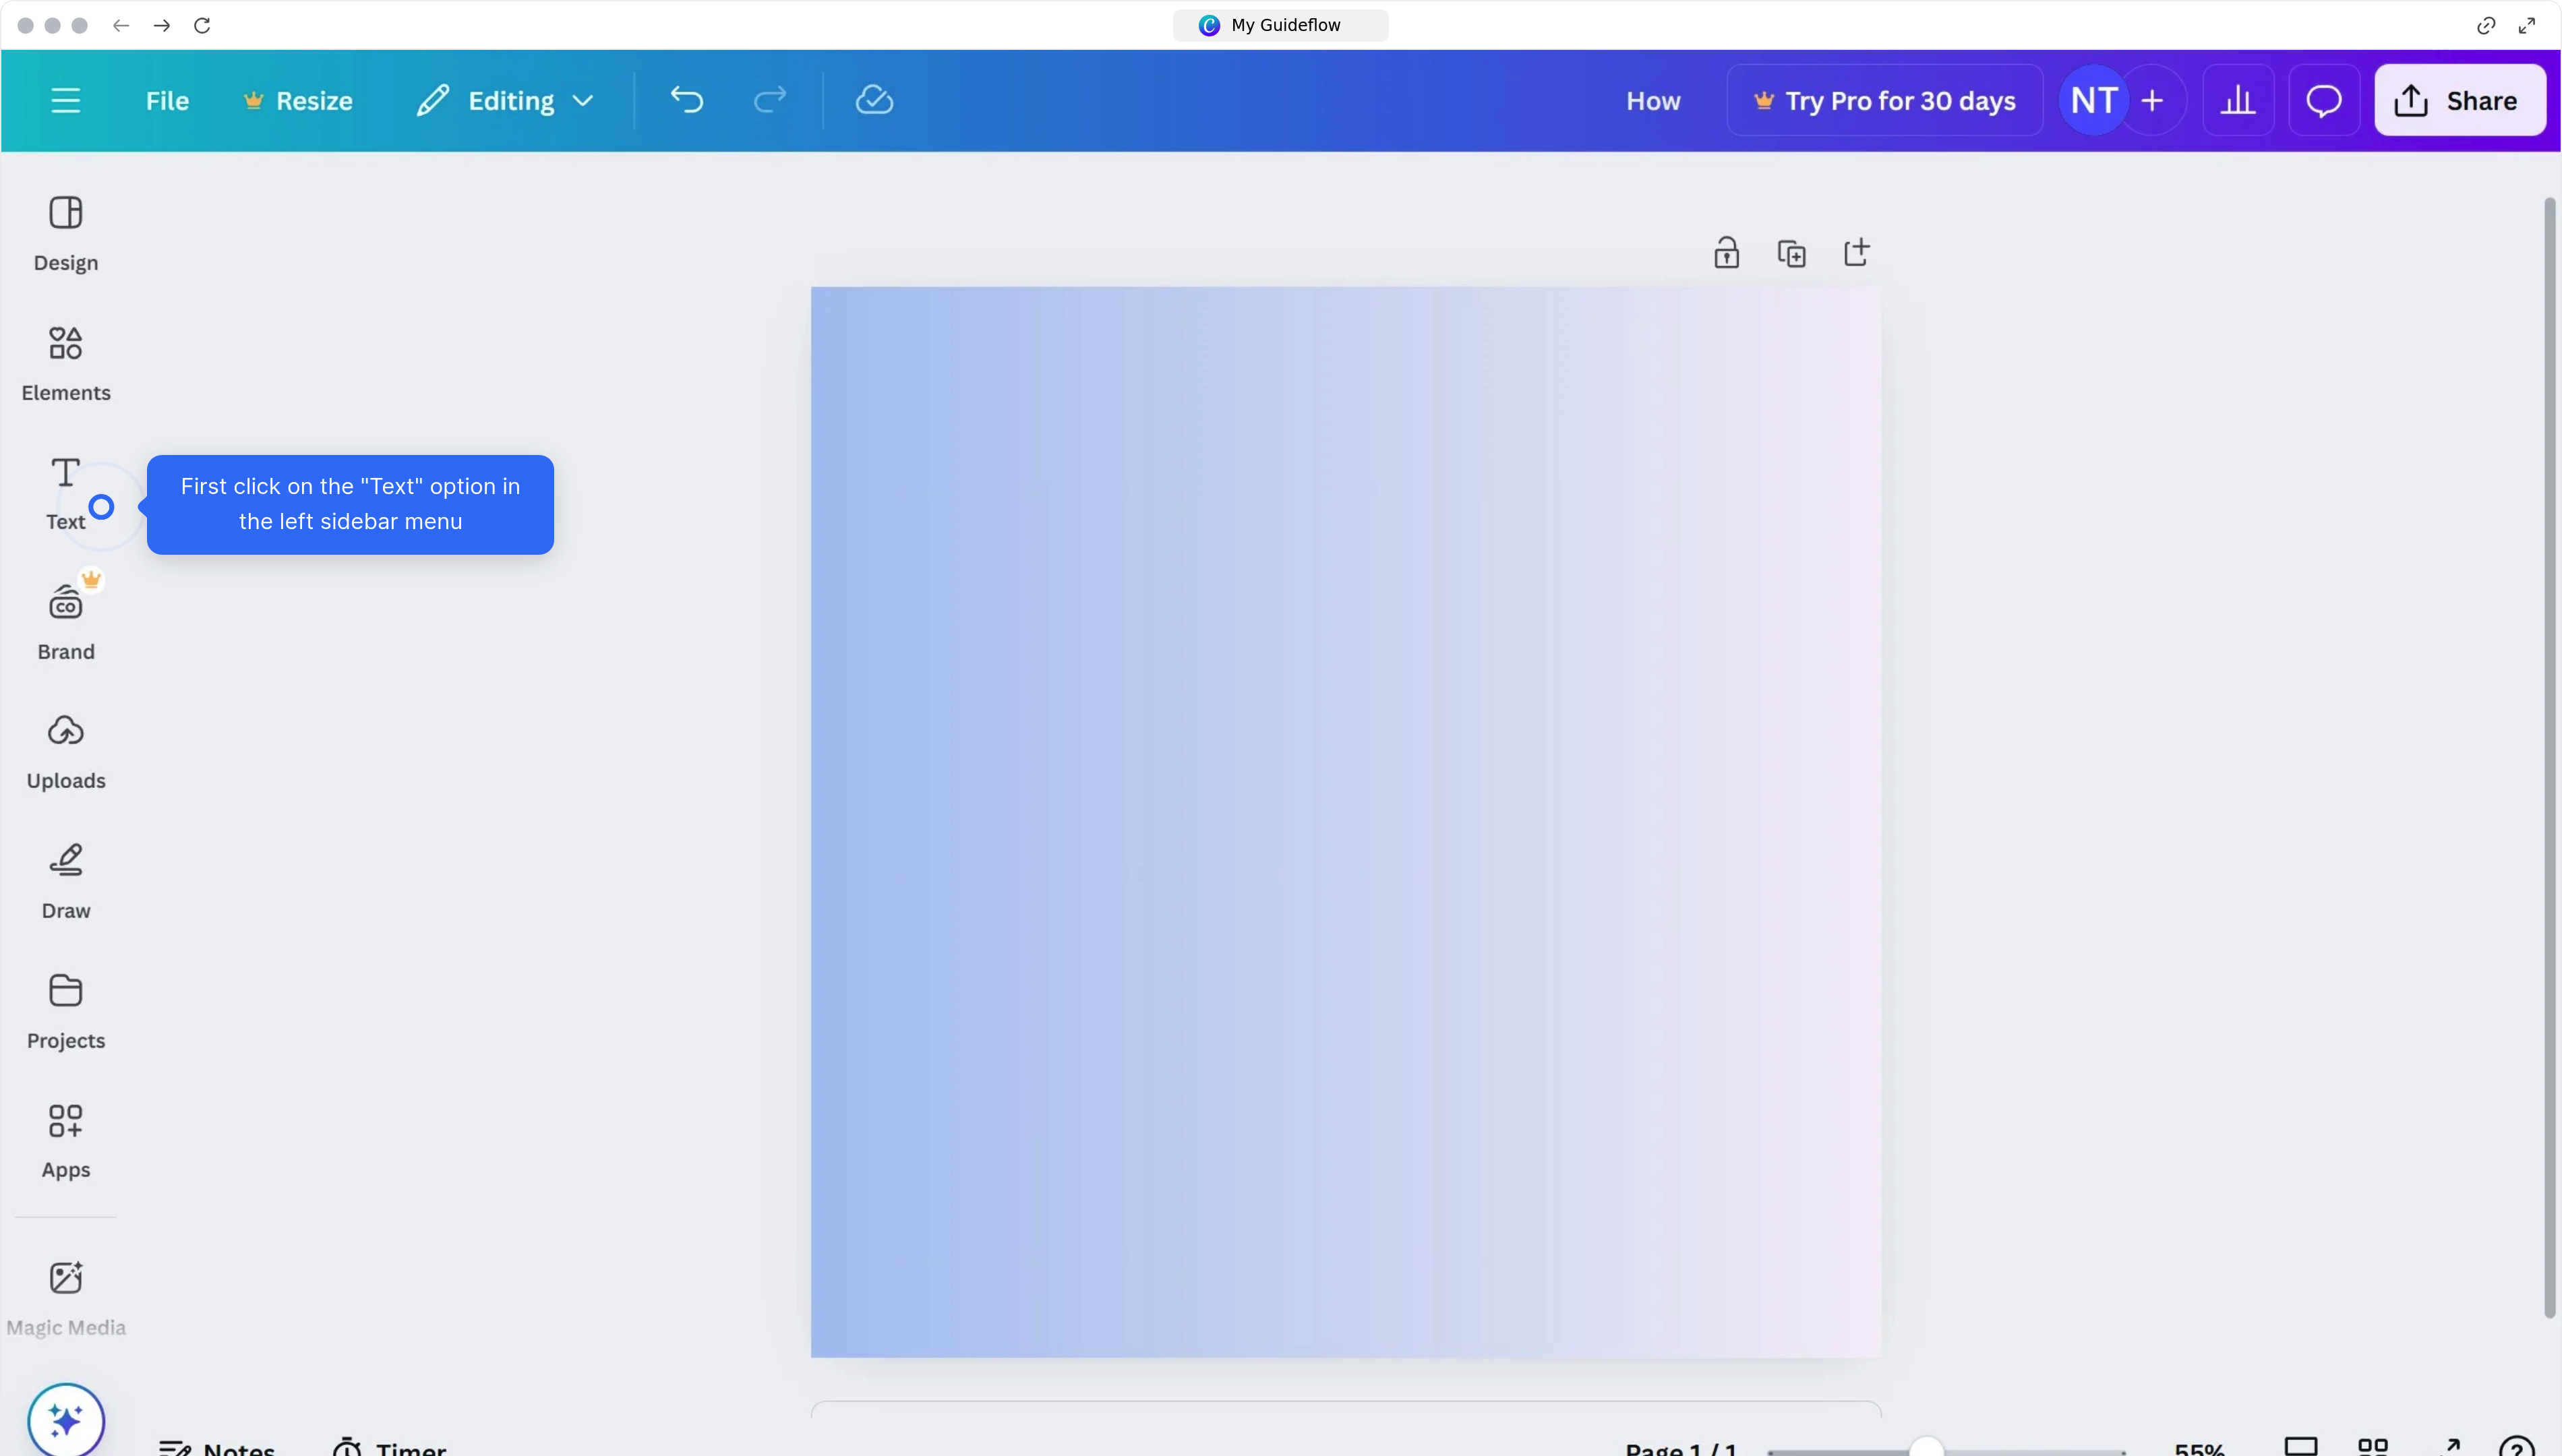Toggle the page lock
This screenshot has width=2562, height=1456.
coord(1726,252)
